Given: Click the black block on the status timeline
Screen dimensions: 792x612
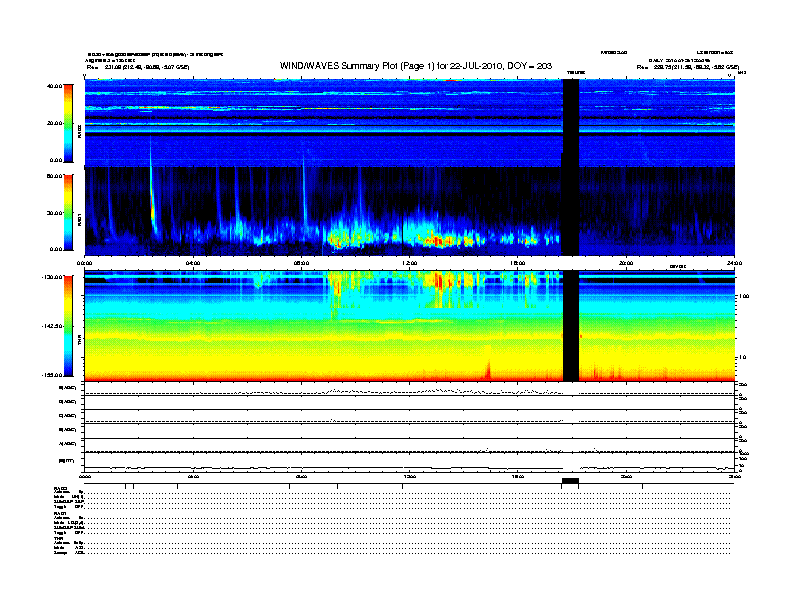Looking at the screenshot, I should (x=570, y=481).
